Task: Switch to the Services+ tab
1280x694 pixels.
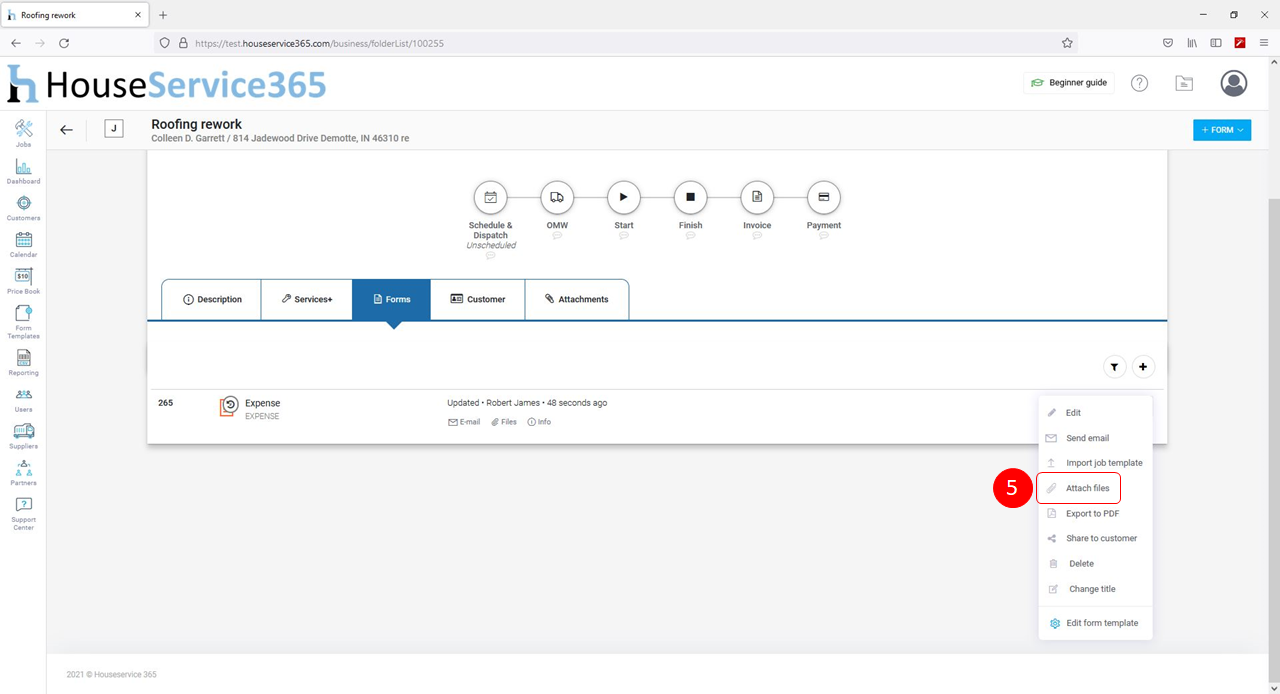Action: click(306, 299)
